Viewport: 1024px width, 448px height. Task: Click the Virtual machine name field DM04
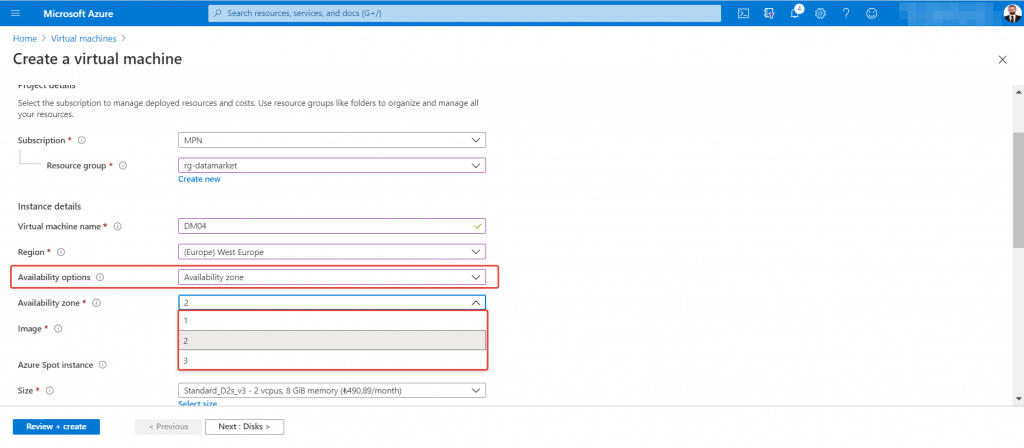332,227
